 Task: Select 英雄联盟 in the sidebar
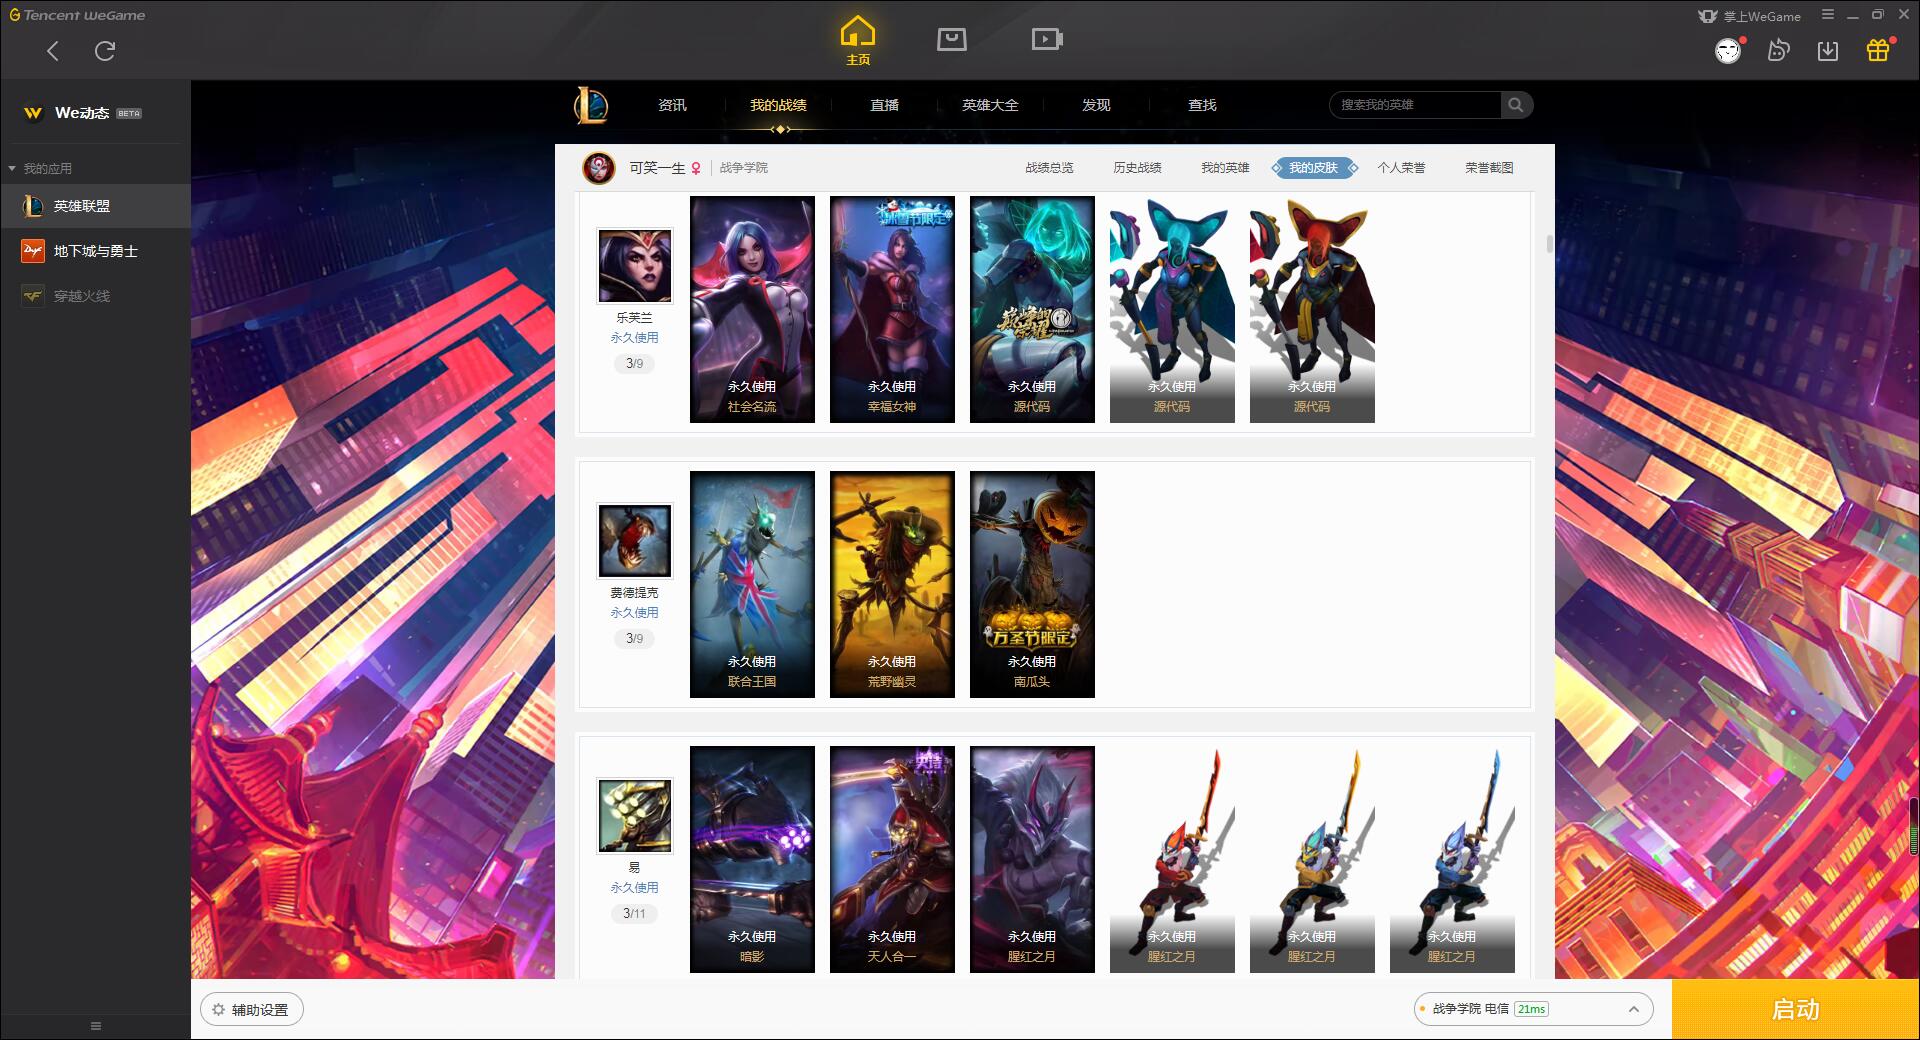point(95,206)
